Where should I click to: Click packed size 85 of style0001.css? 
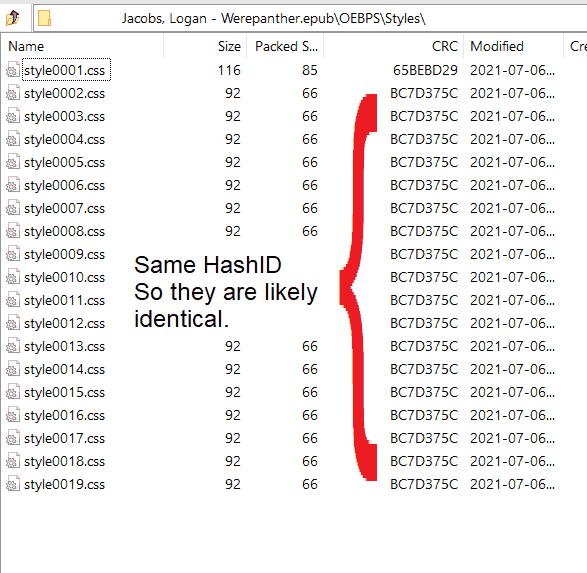310,70
